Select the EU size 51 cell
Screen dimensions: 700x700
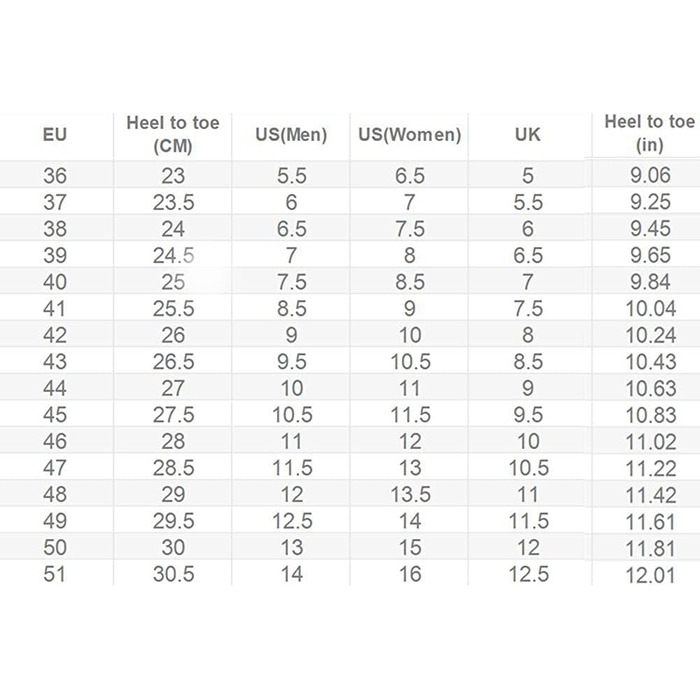56,574
